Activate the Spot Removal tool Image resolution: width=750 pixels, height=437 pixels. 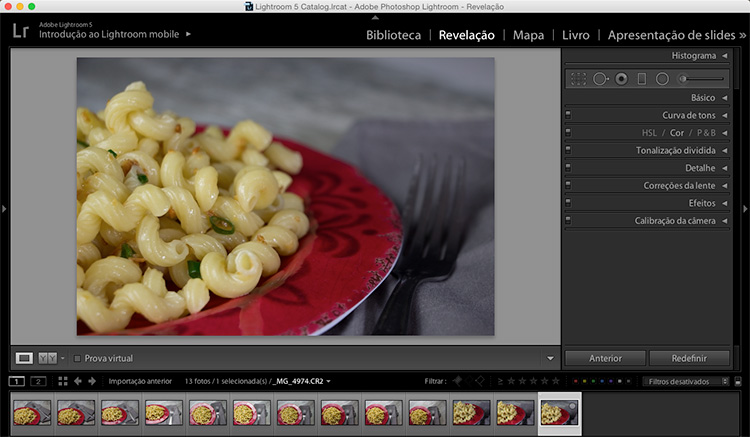coord(600,78)
